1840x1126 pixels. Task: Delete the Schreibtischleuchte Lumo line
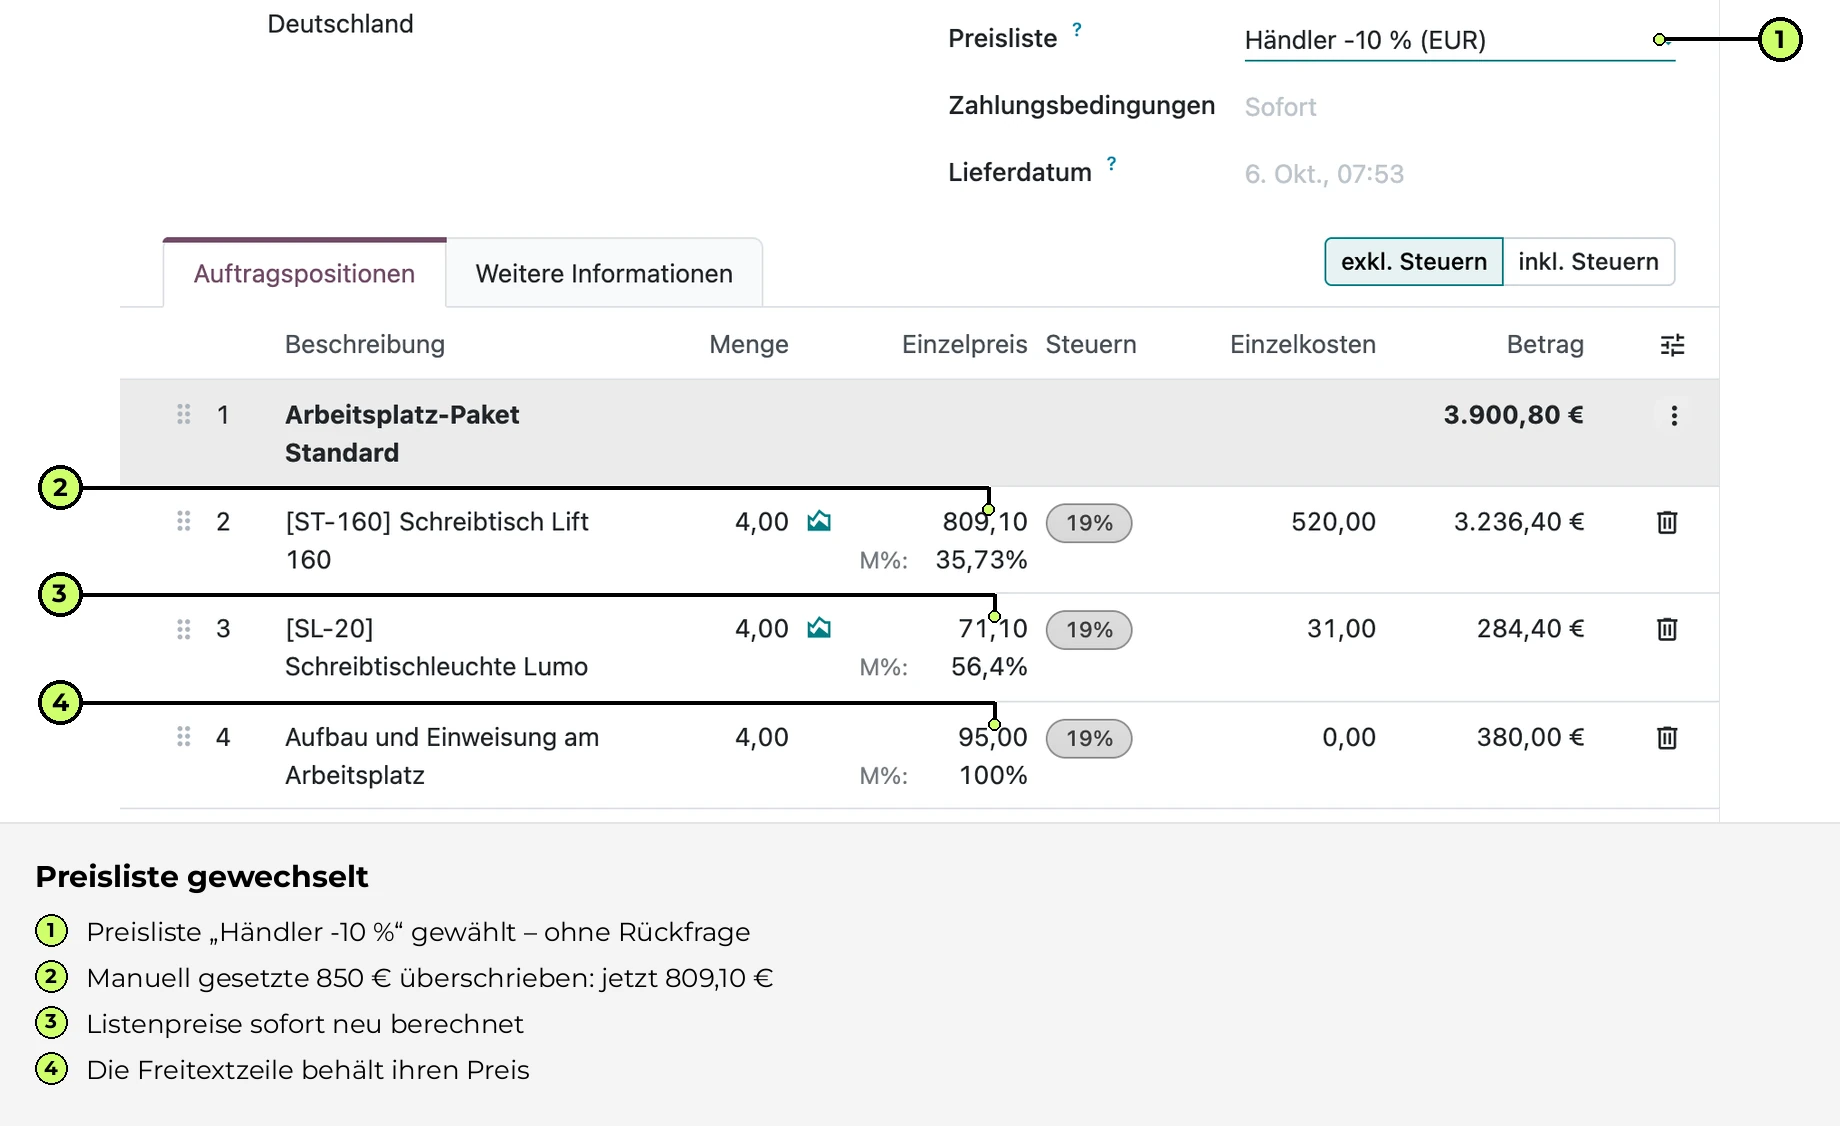pyautogui.click(x=1667, y=629)
